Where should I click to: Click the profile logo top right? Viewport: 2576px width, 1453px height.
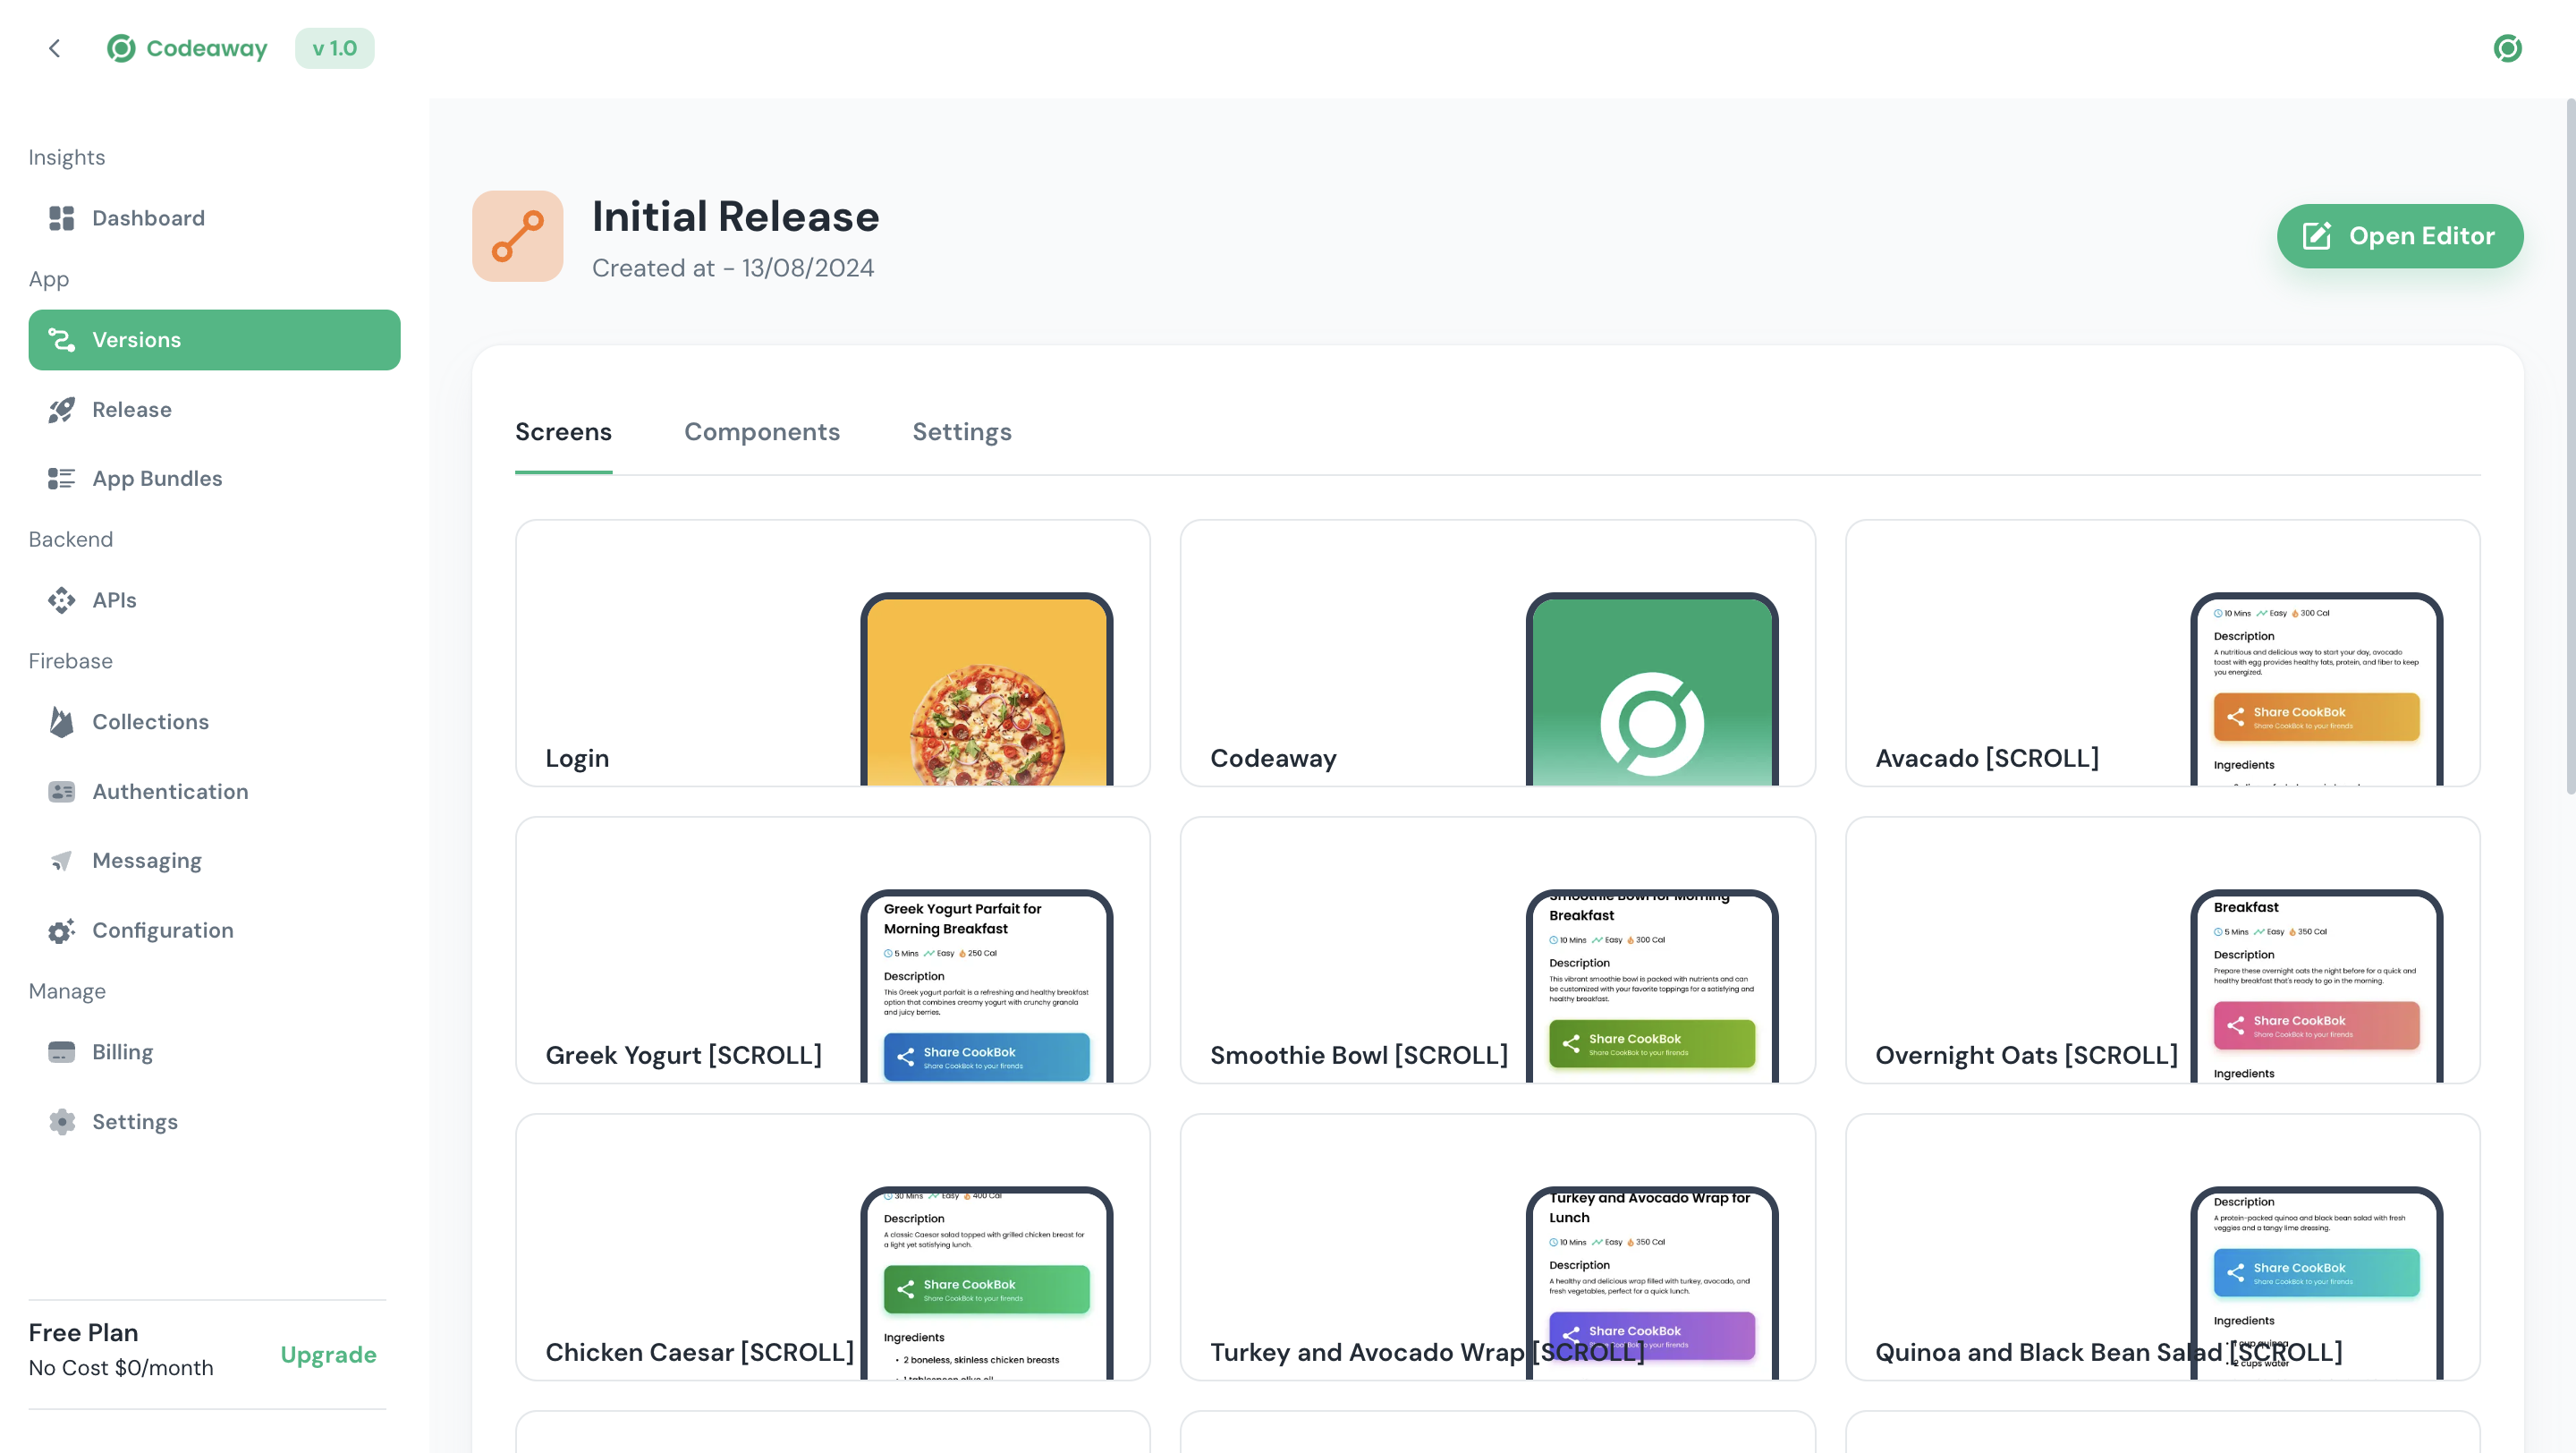pos(2507,48)
